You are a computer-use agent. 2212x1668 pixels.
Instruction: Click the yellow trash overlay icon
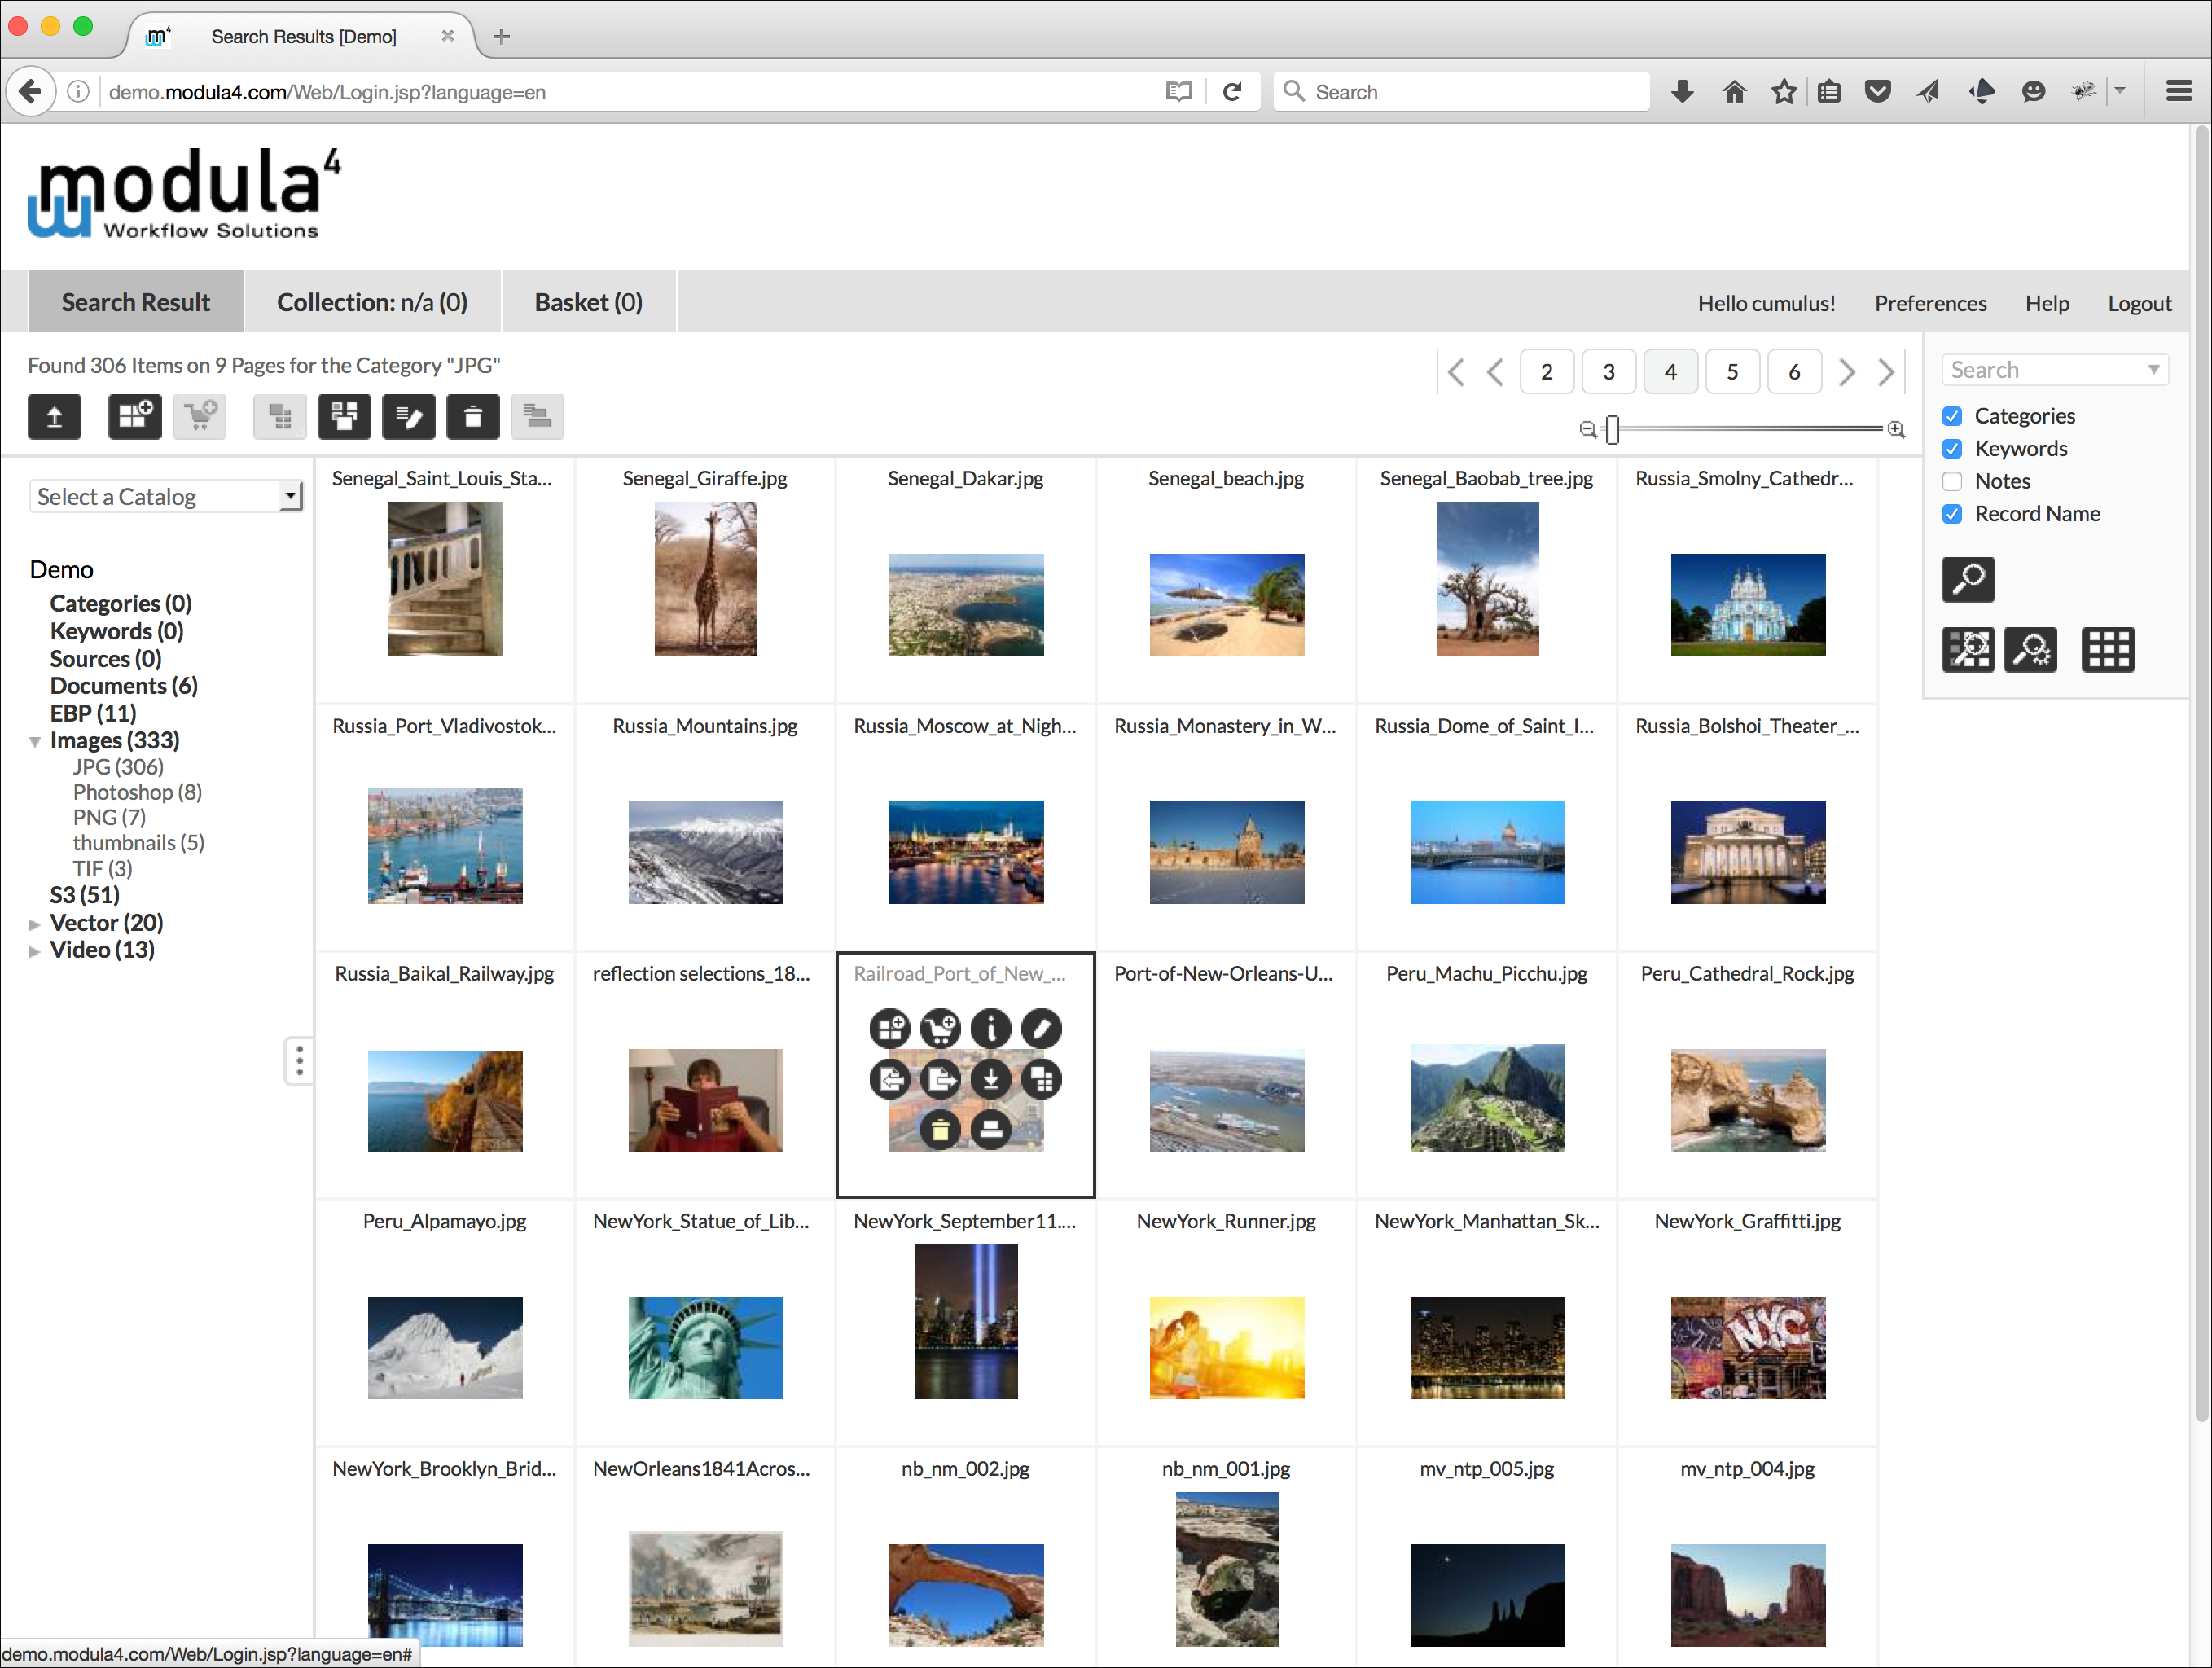940,1130
